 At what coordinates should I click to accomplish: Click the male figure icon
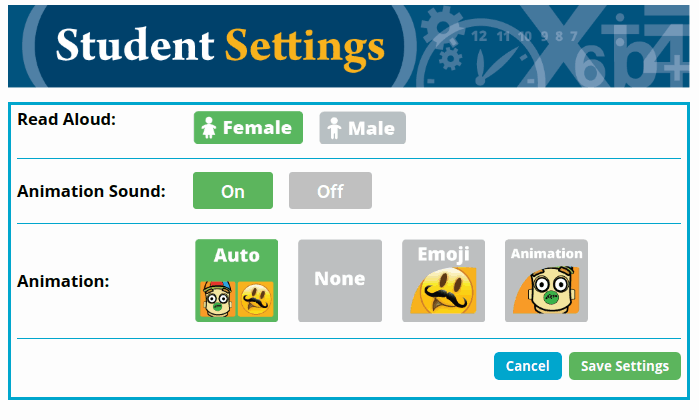point(334,128)
